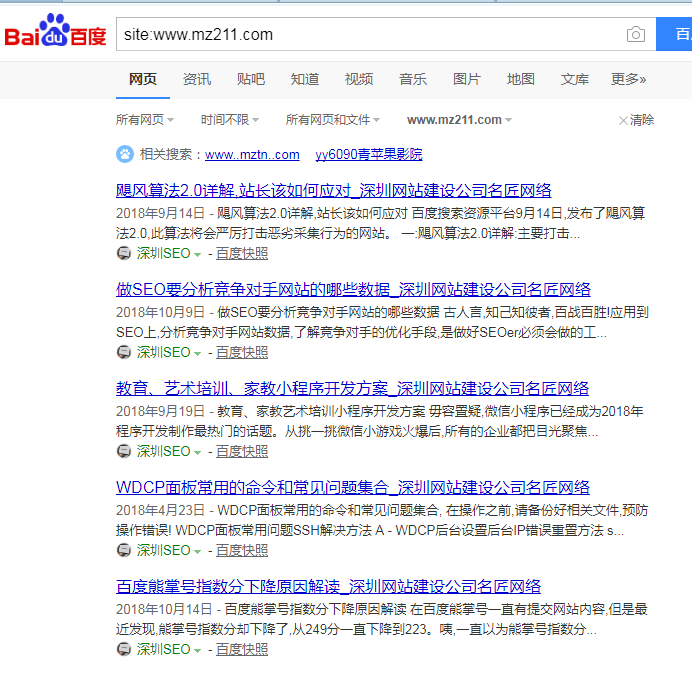This screenshot has width=692, height=677.
Task: Open the 知道 tab
Action: tap(305, 79)
